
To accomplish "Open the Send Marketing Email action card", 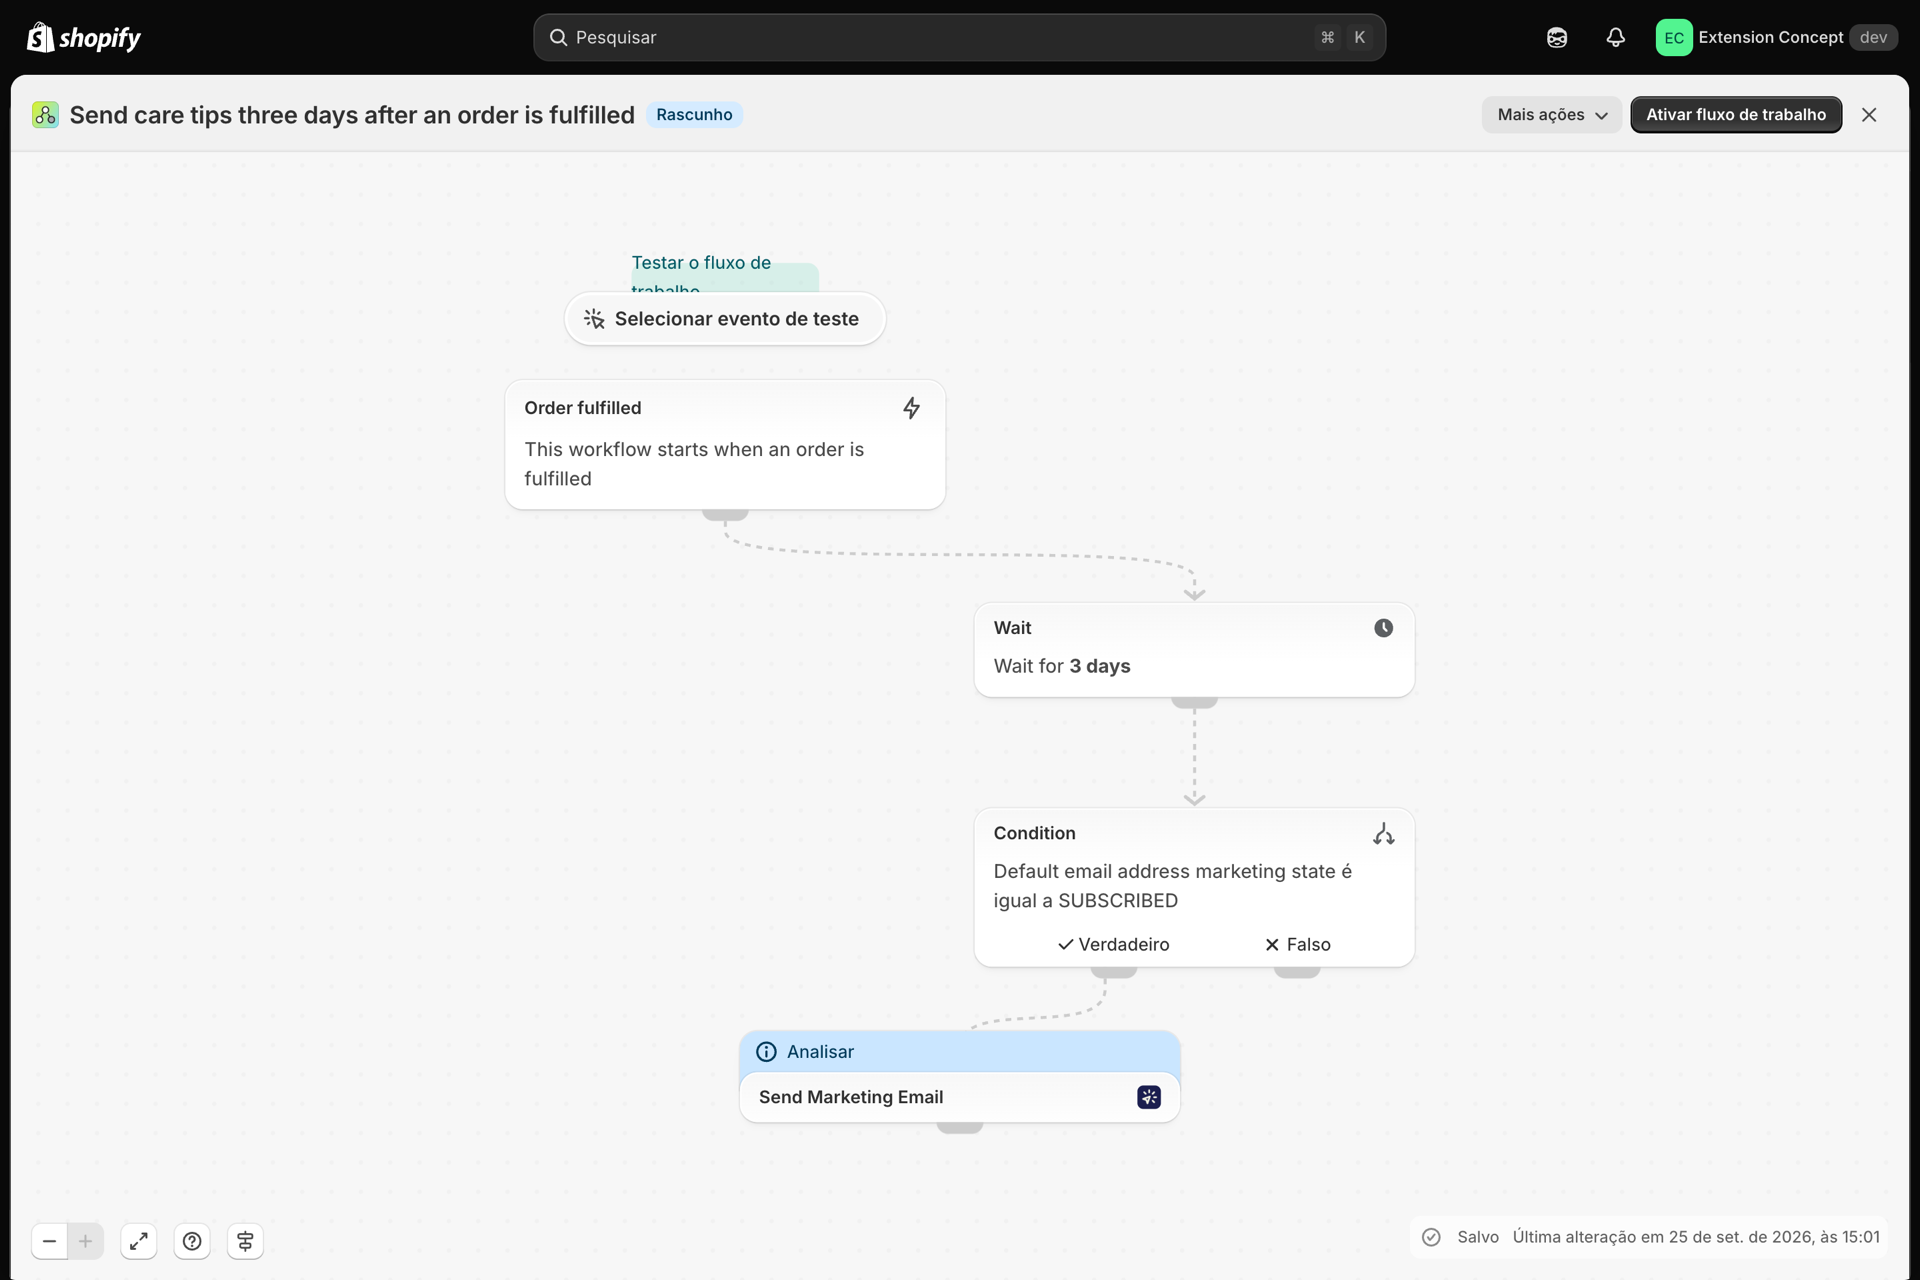I will coord(959,1097).
